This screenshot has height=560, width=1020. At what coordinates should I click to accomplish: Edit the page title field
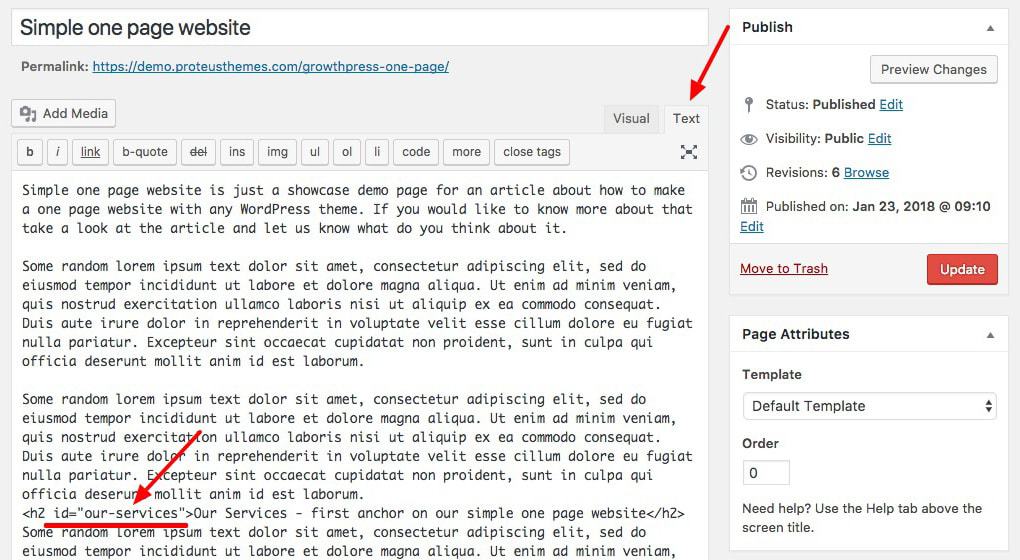point(360,27)
